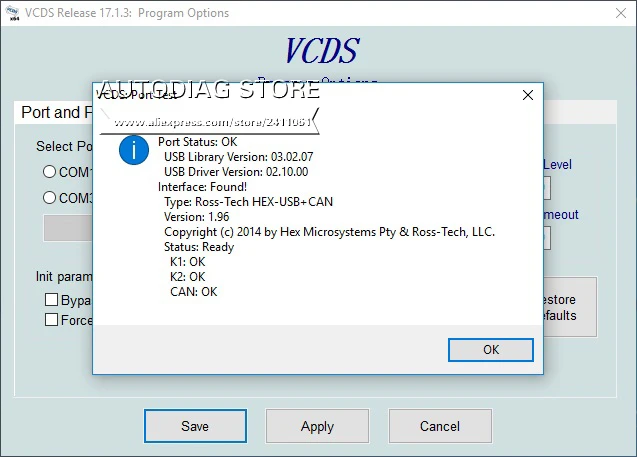Click the 'Interface: Found!' line
The height and width of the screenshot is (457, 637).
click(x=202, y=187)
